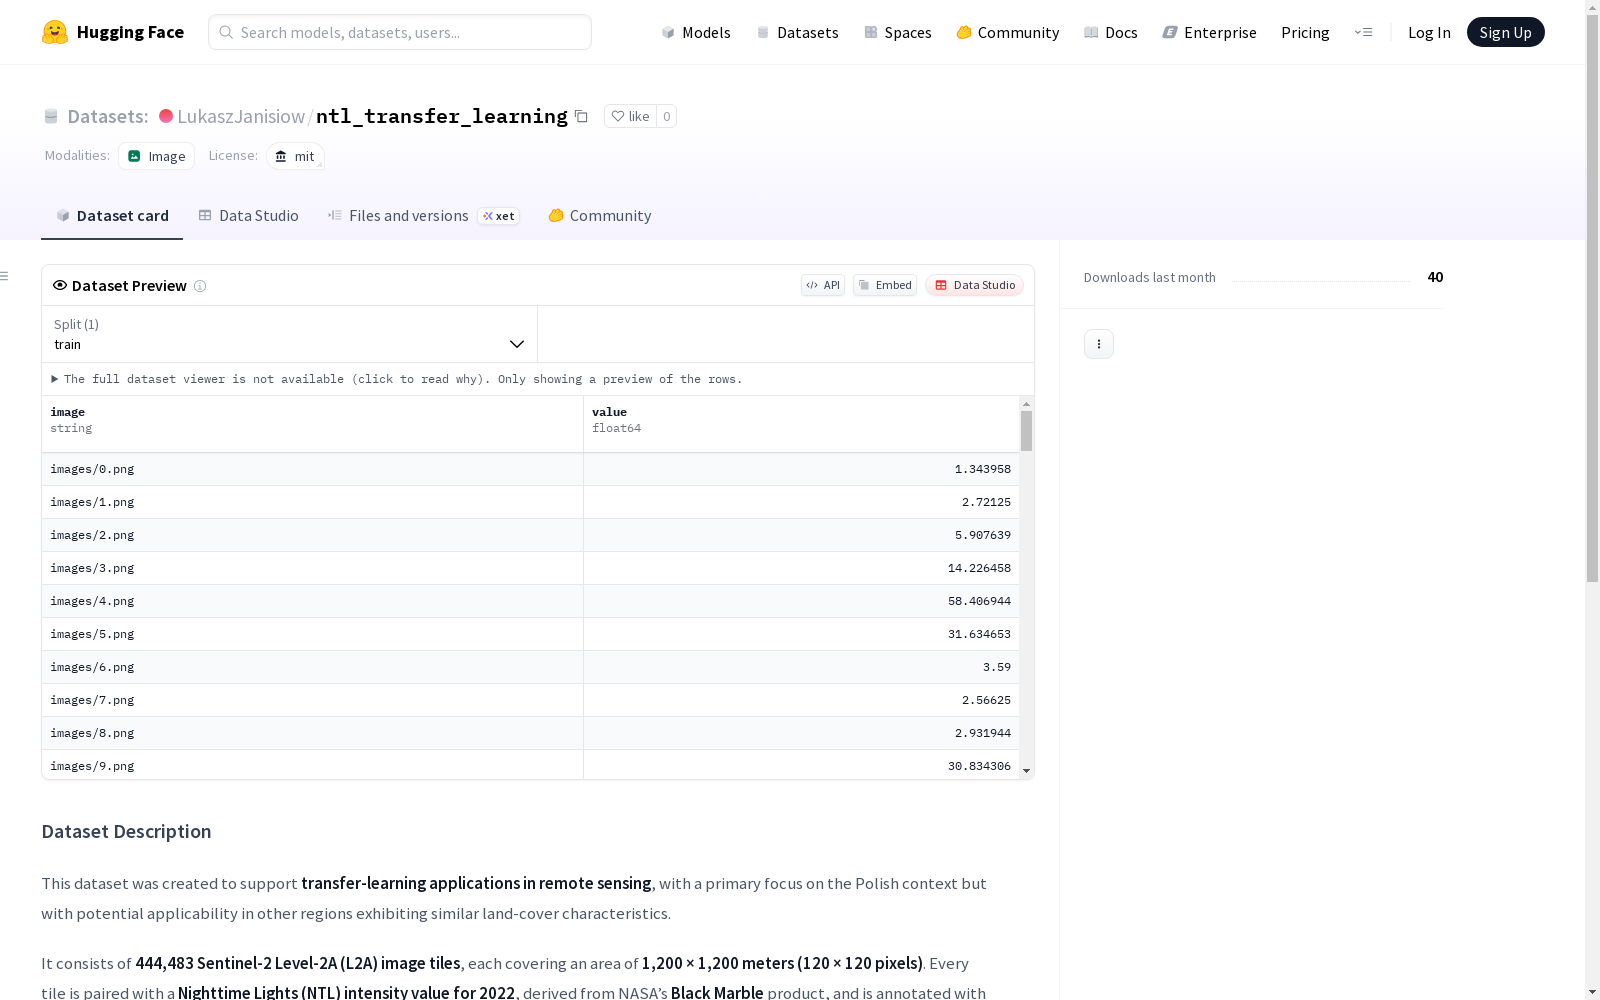Click the preview table scrollbar thumb
This screenshot has width=1600, height=1000.
(x=1026, y=430)
